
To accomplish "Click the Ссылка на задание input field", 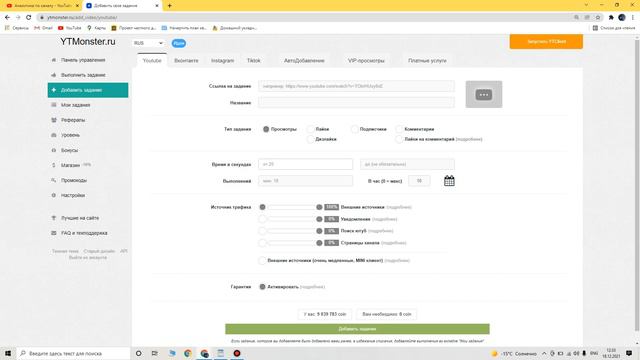I will 356,86.
